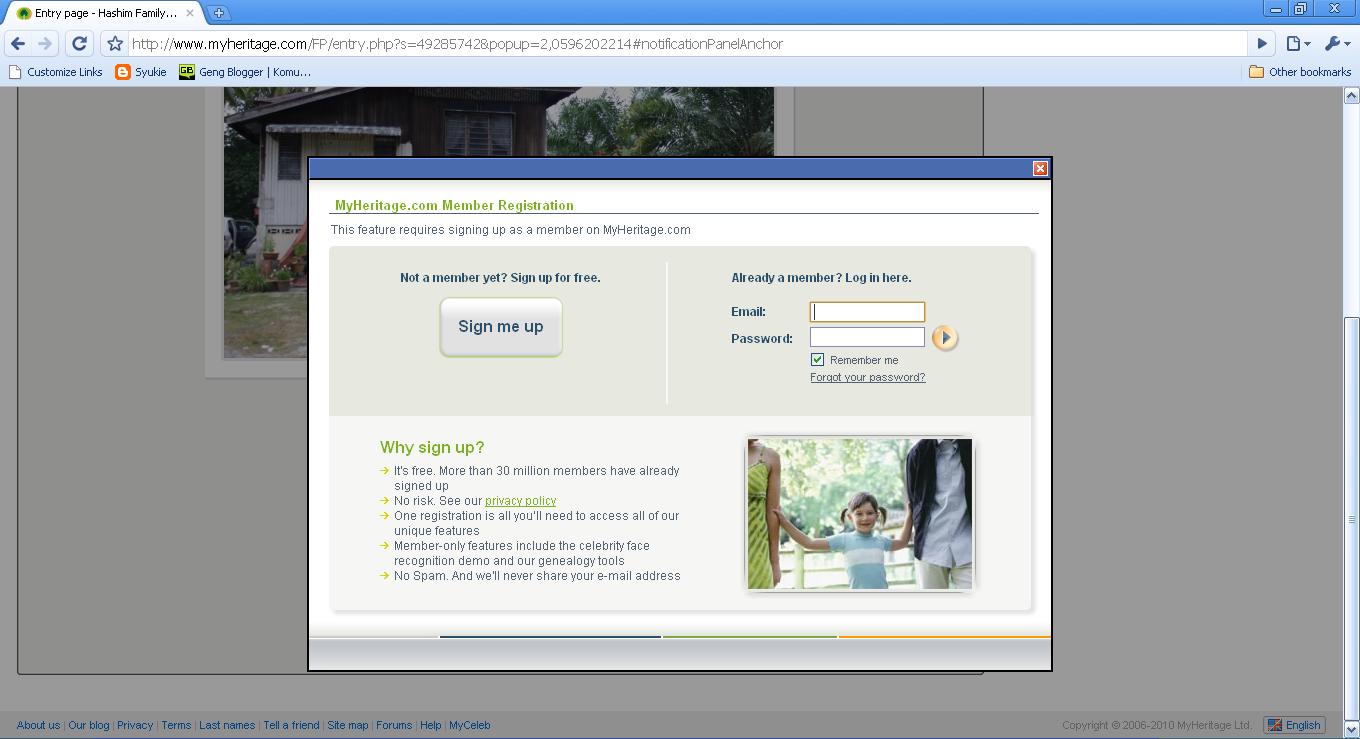The width and height of the screenshot is (1360, 739).
Task: Close the Member Registration popup
Action: coord(1040,168)
